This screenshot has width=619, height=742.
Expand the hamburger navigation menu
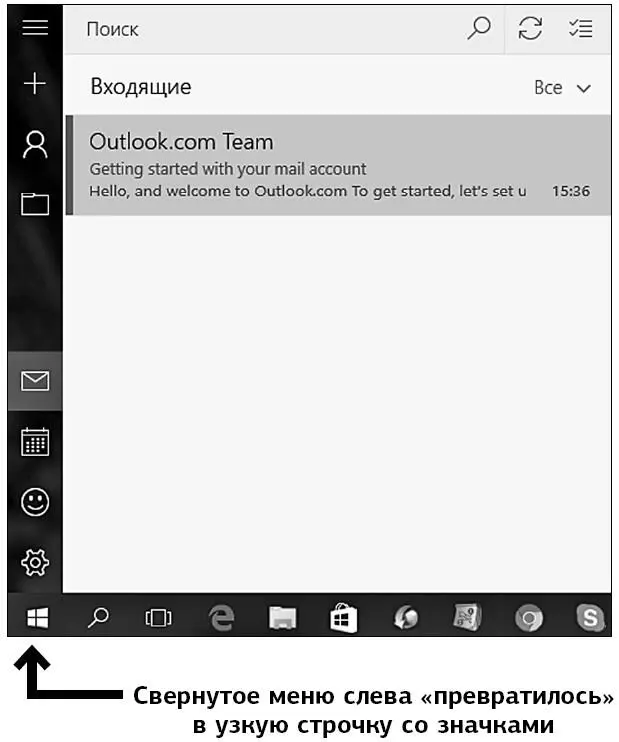(35, 28)
